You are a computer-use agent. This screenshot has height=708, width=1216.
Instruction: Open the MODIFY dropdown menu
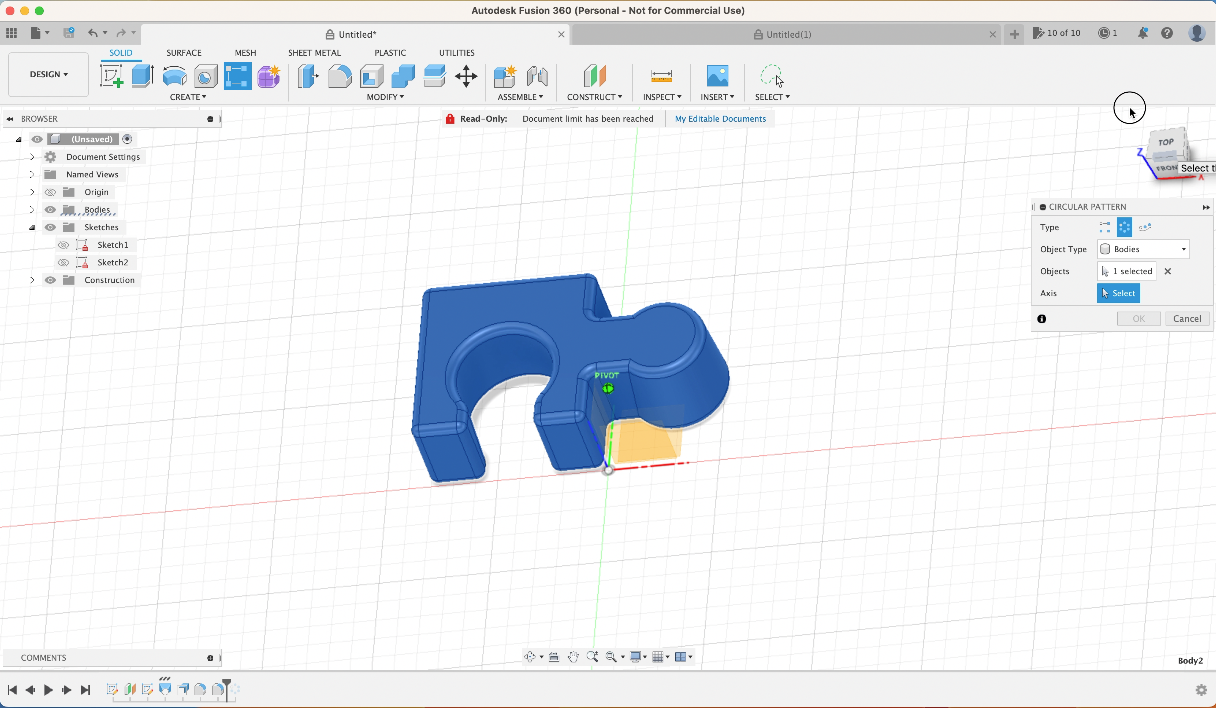385,97
